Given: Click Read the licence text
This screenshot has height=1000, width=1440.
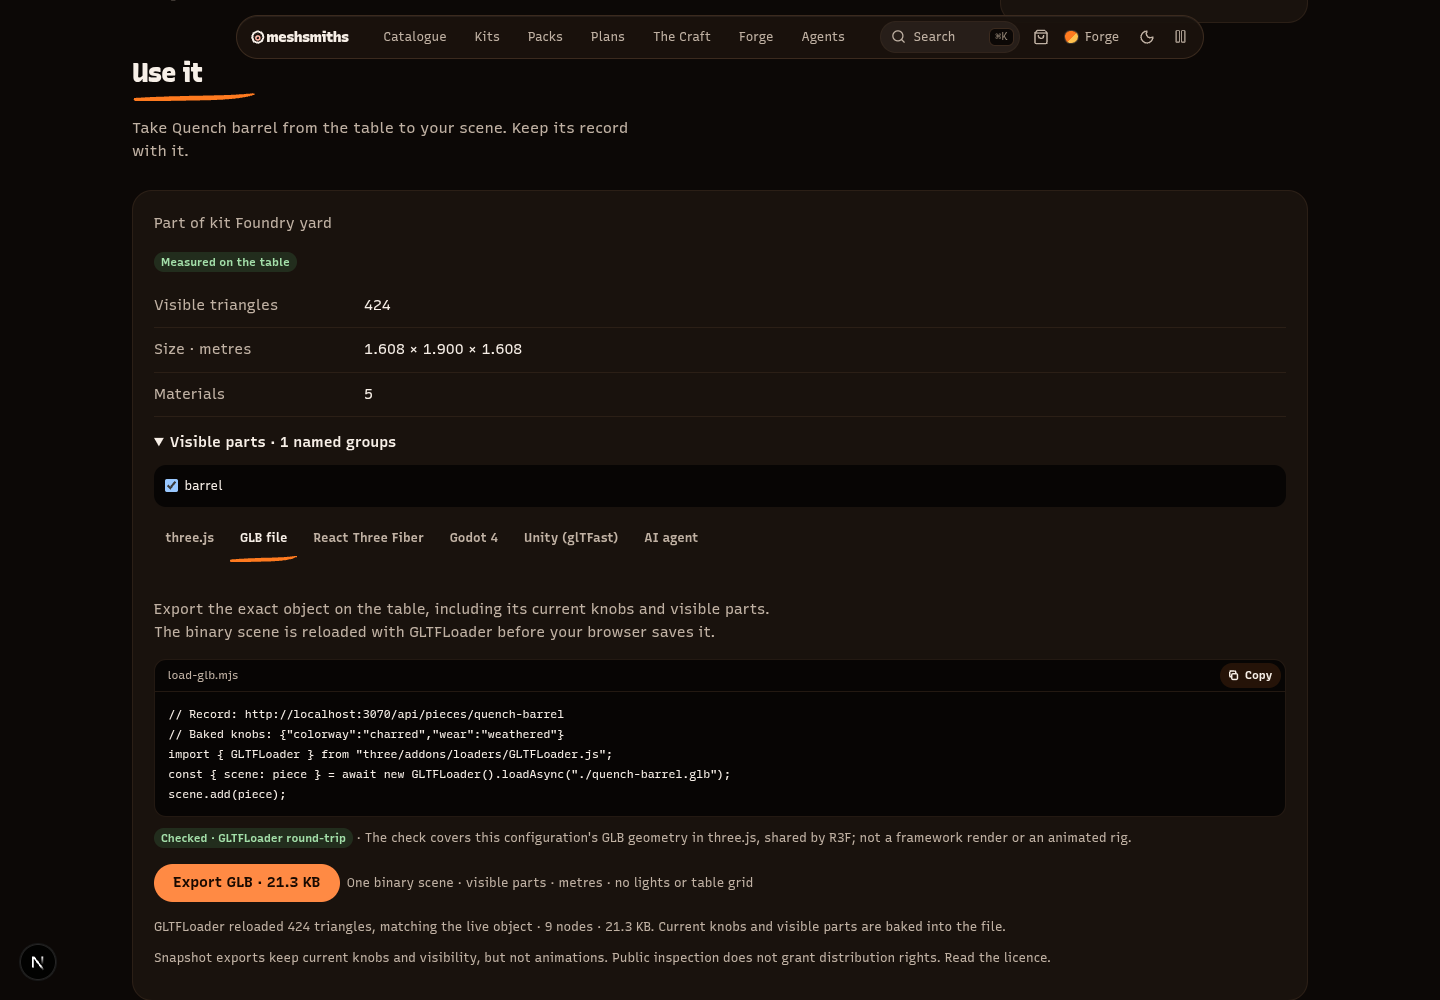Looking at the screenshot, I should click(x=997, y=958).
